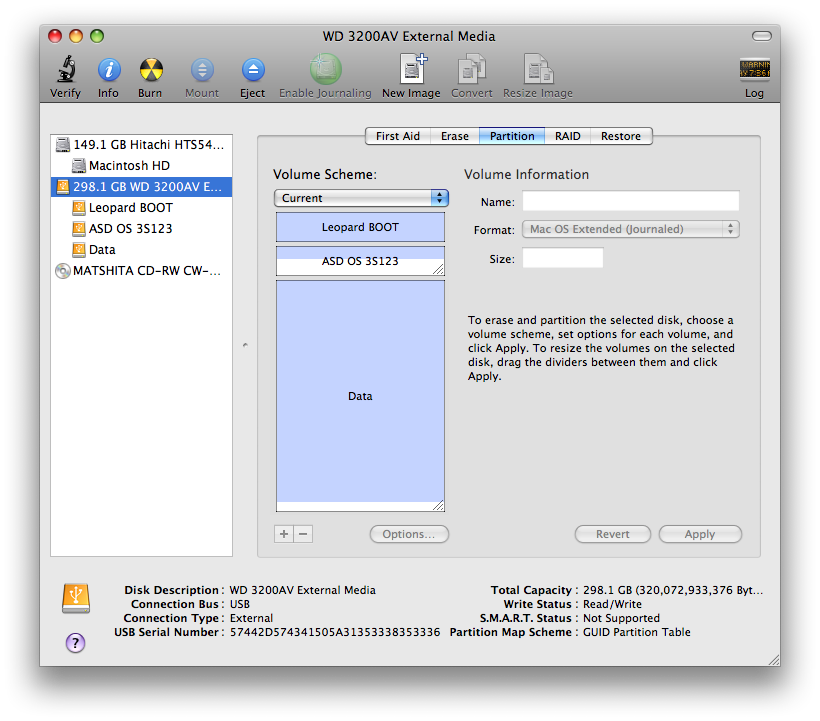The image size is (820, 721).
Task: Select the Data partition block in layout
Action: coord(360,396)
